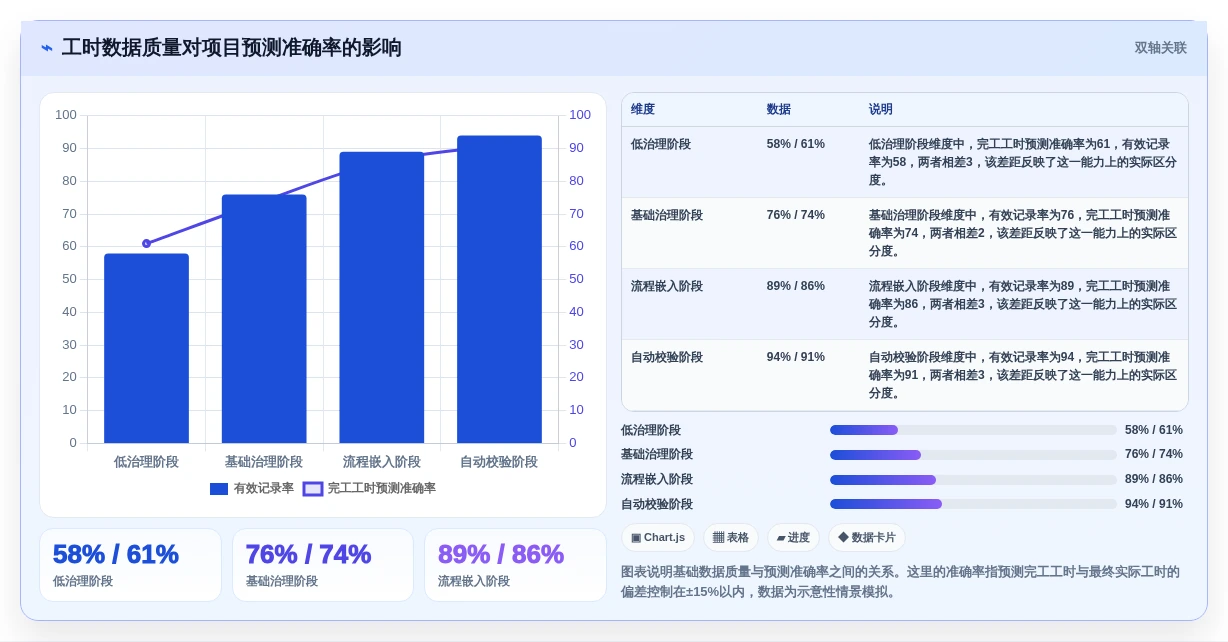Click the blue 有效记录率 legend color box
Image resolution: width=1228 pixels, height=642 pixels.
pos(219,489)
